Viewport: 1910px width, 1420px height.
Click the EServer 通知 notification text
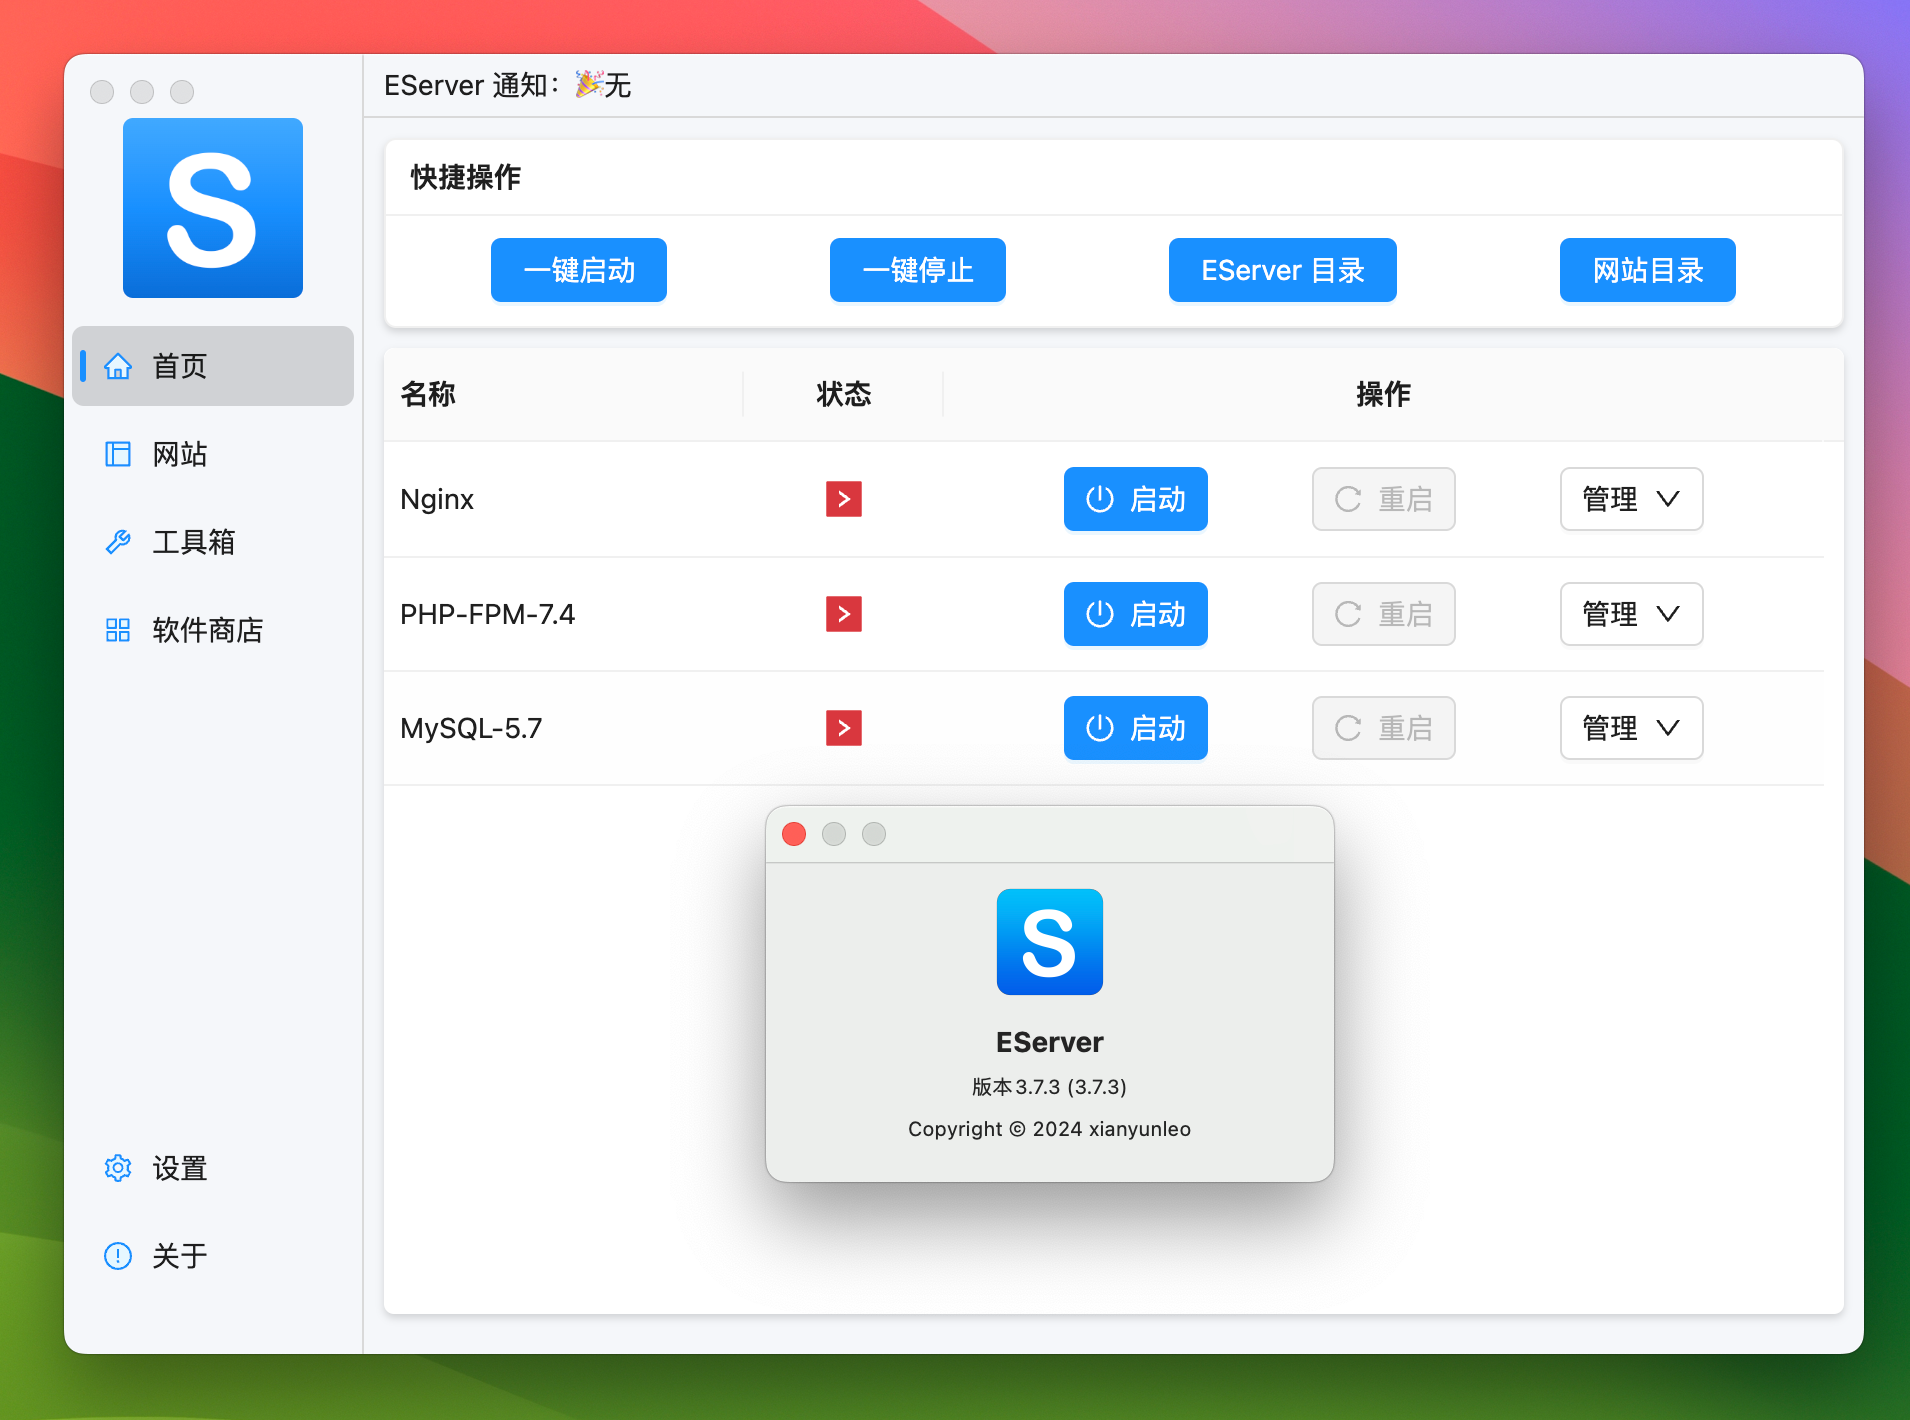pos(507,85)
